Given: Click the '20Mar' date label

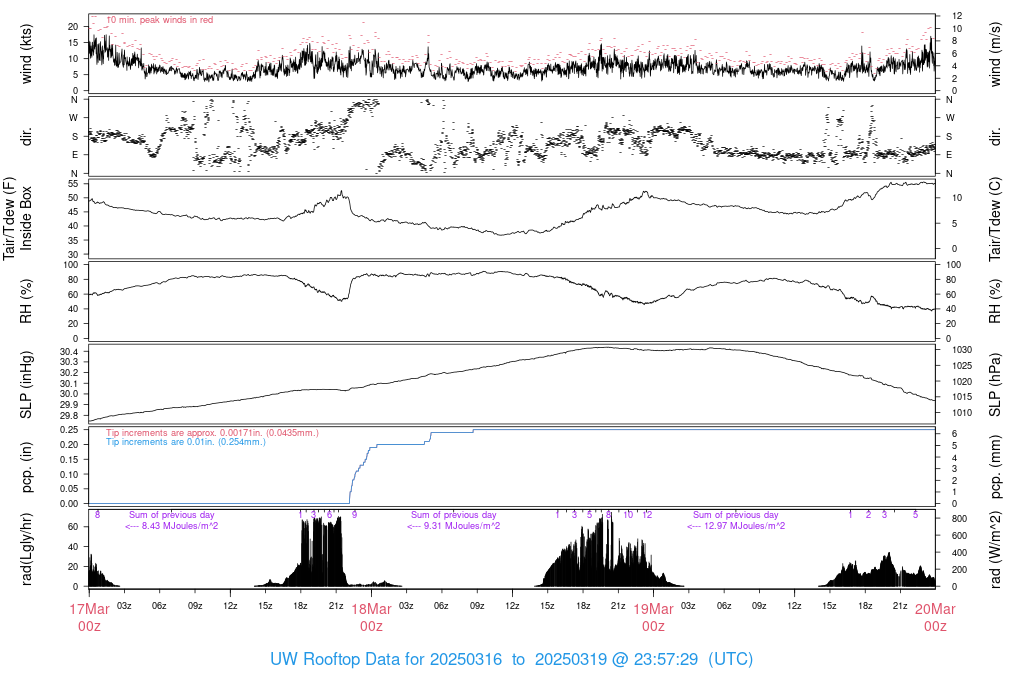Looking at the screenshot, I should coord(935,609).
